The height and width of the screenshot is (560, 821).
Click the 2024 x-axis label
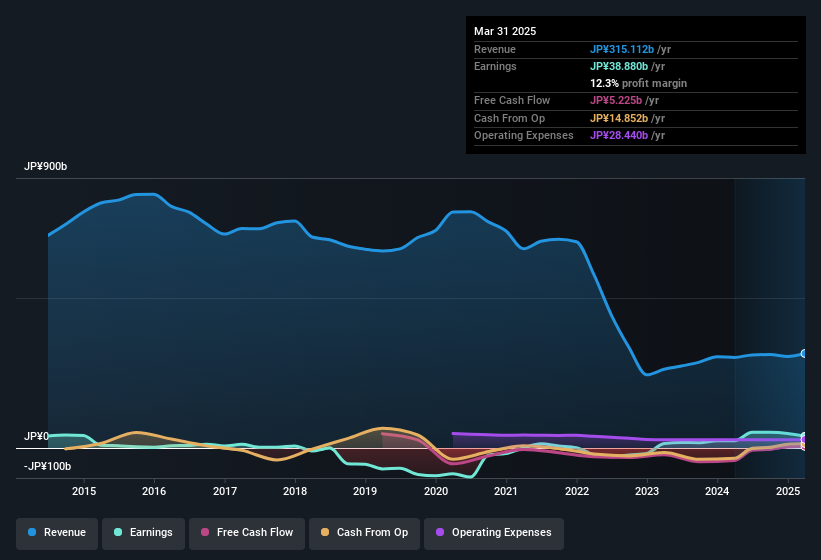pos(717,491)
